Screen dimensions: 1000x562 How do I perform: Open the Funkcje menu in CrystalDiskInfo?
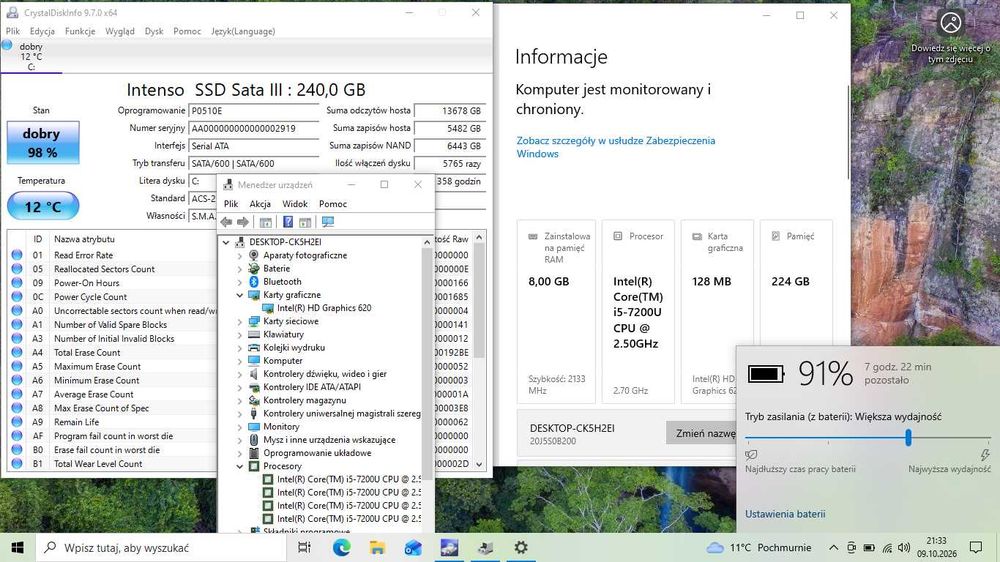click(80, 31)
